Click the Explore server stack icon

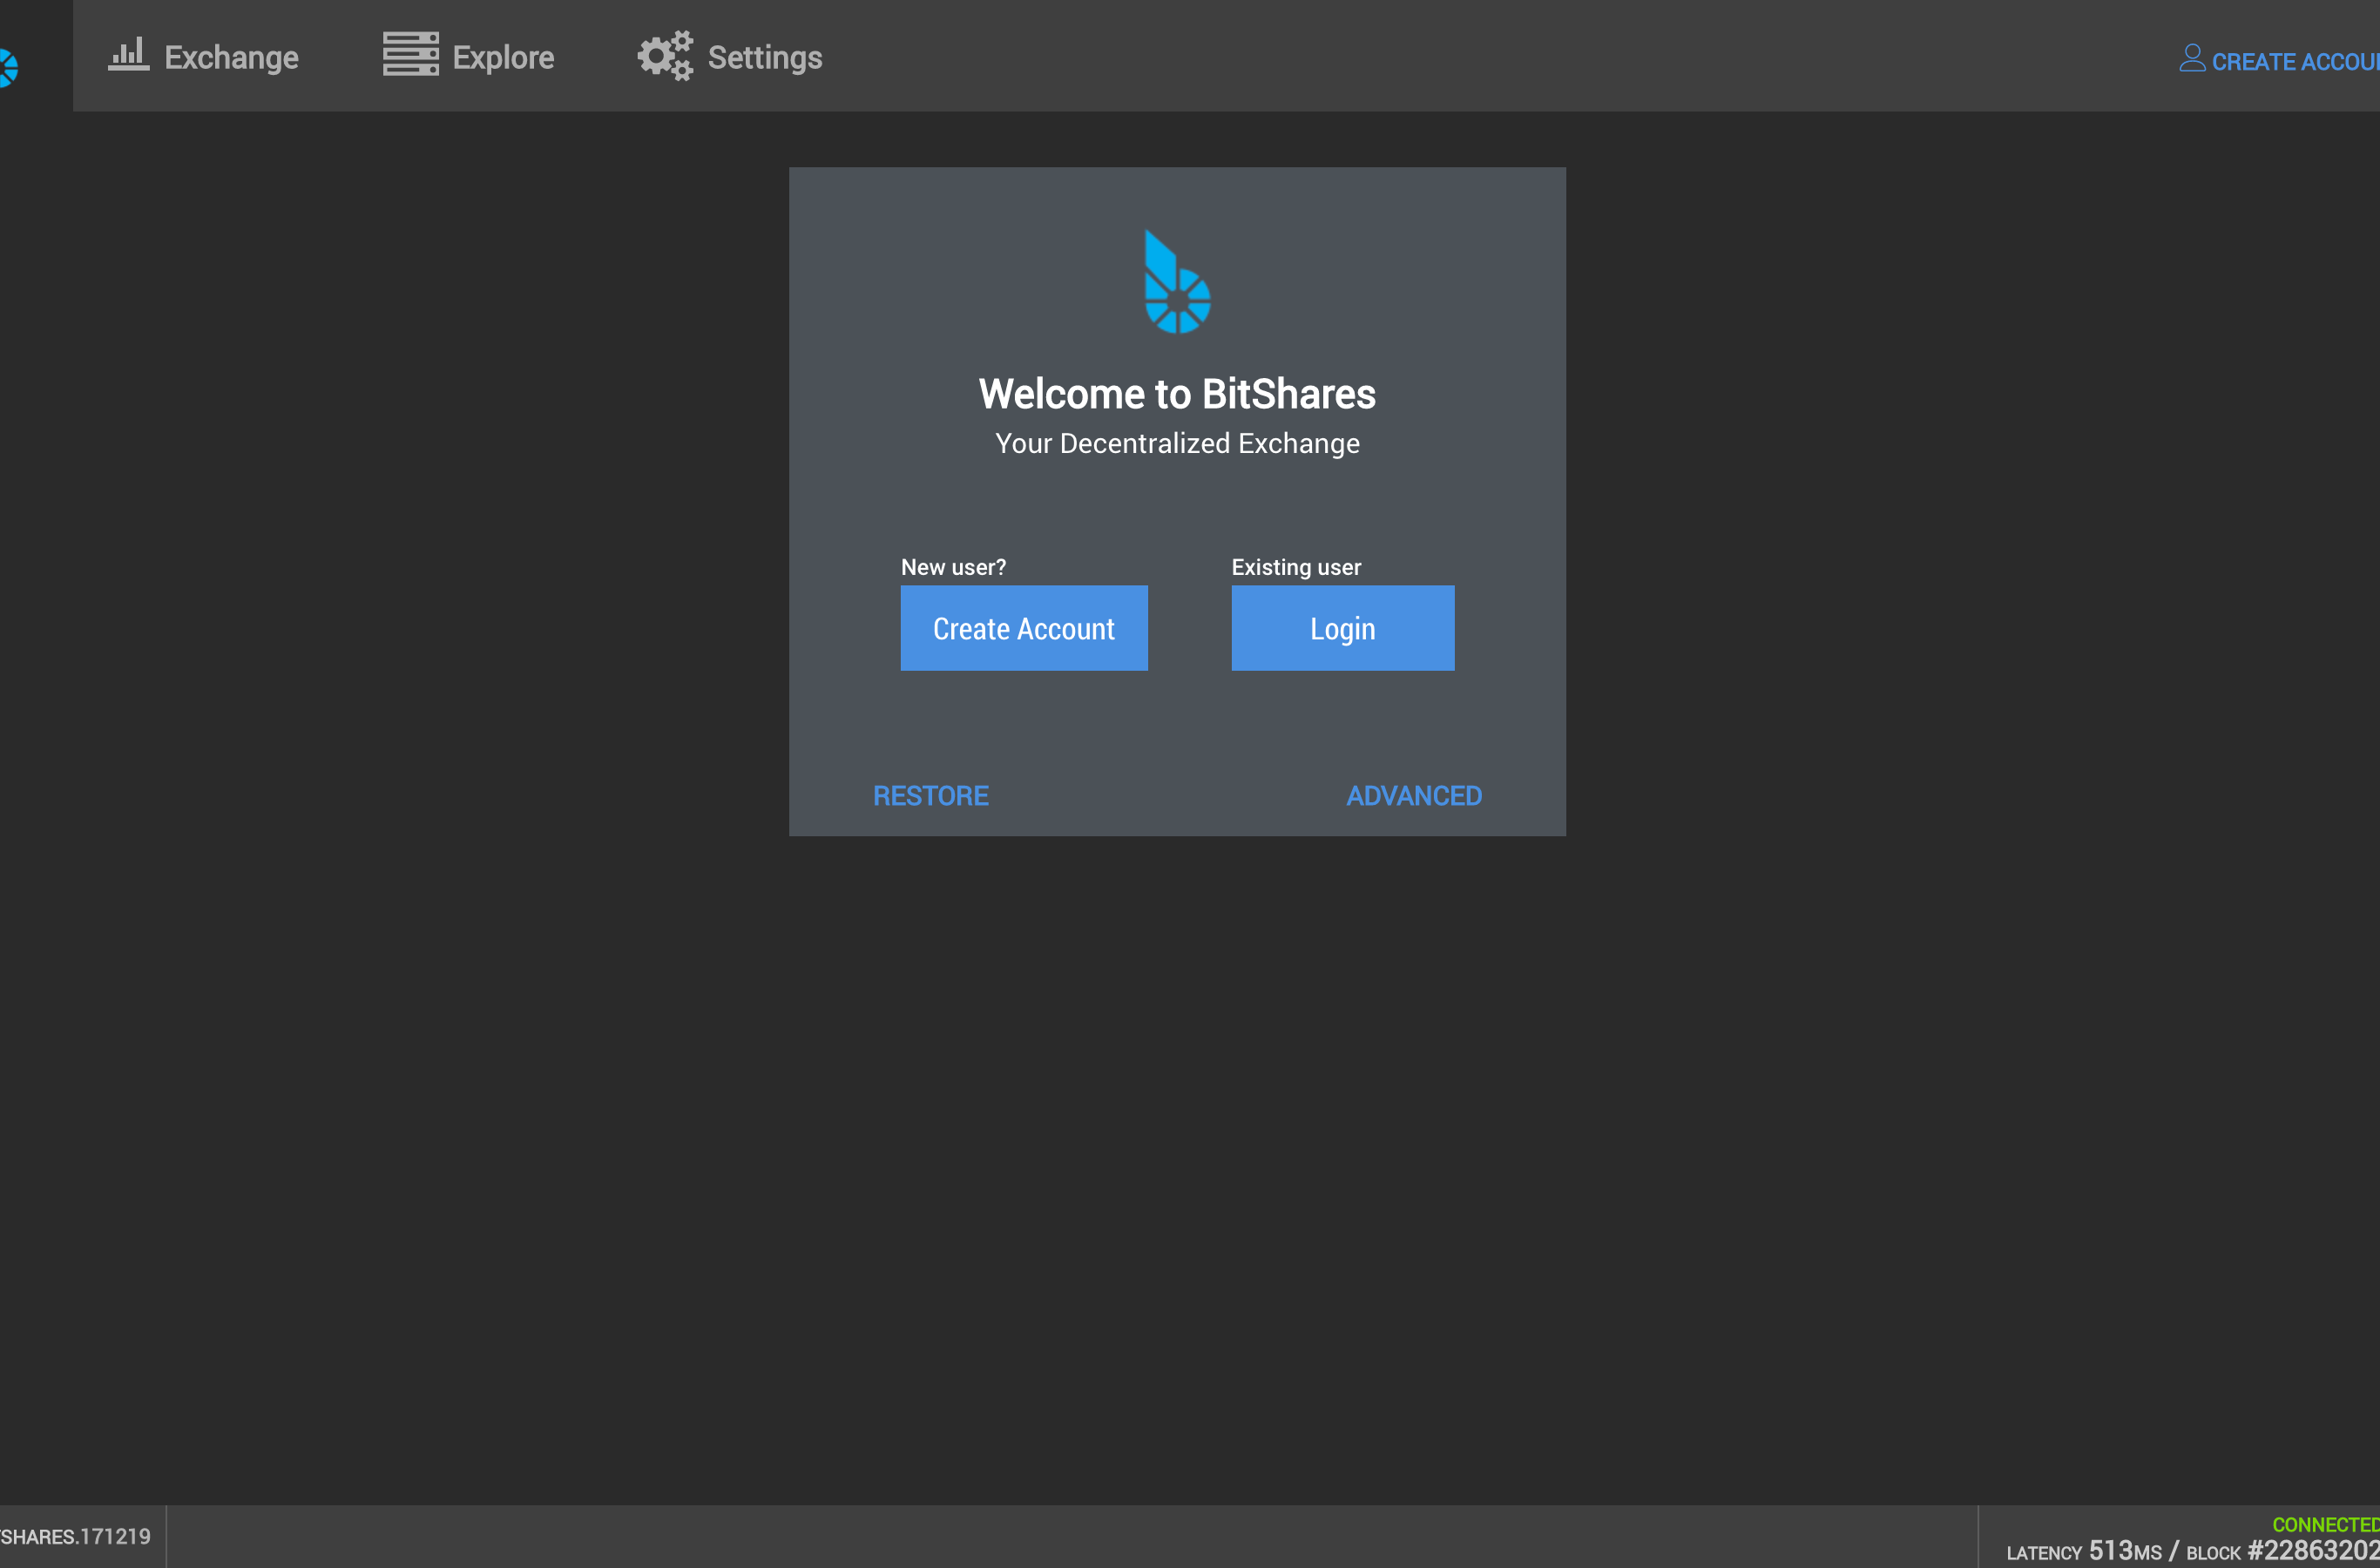pos(410,54)
